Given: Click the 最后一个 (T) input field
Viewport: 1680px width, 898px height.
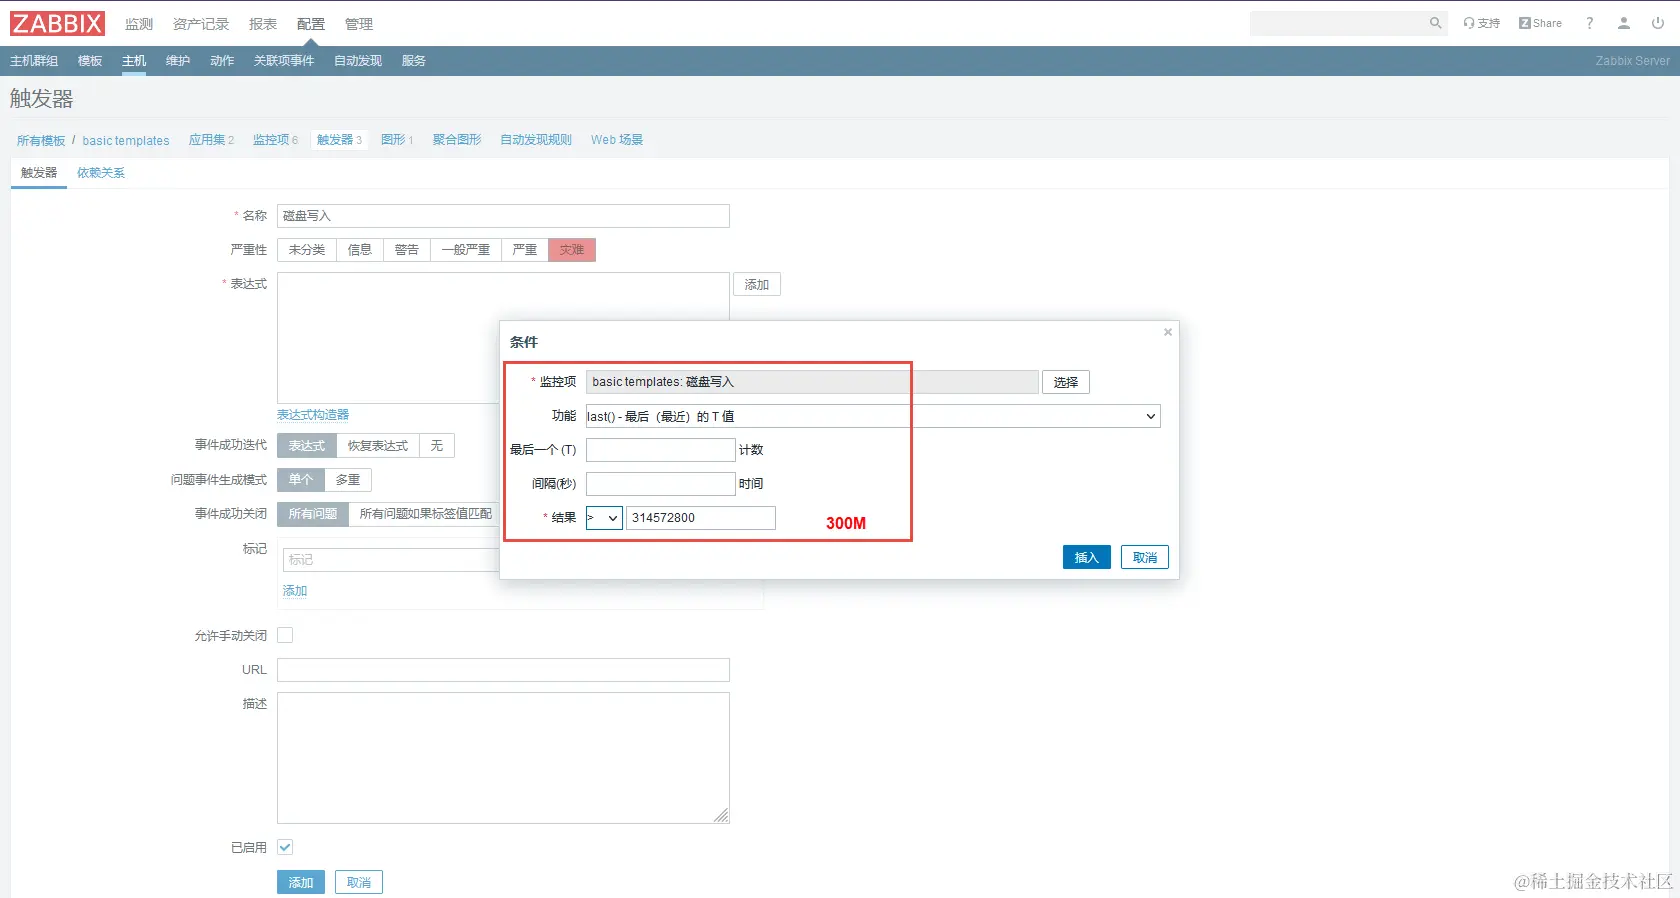Looking at the screenshot, I should pyautogui.click(x=661, y=450).
